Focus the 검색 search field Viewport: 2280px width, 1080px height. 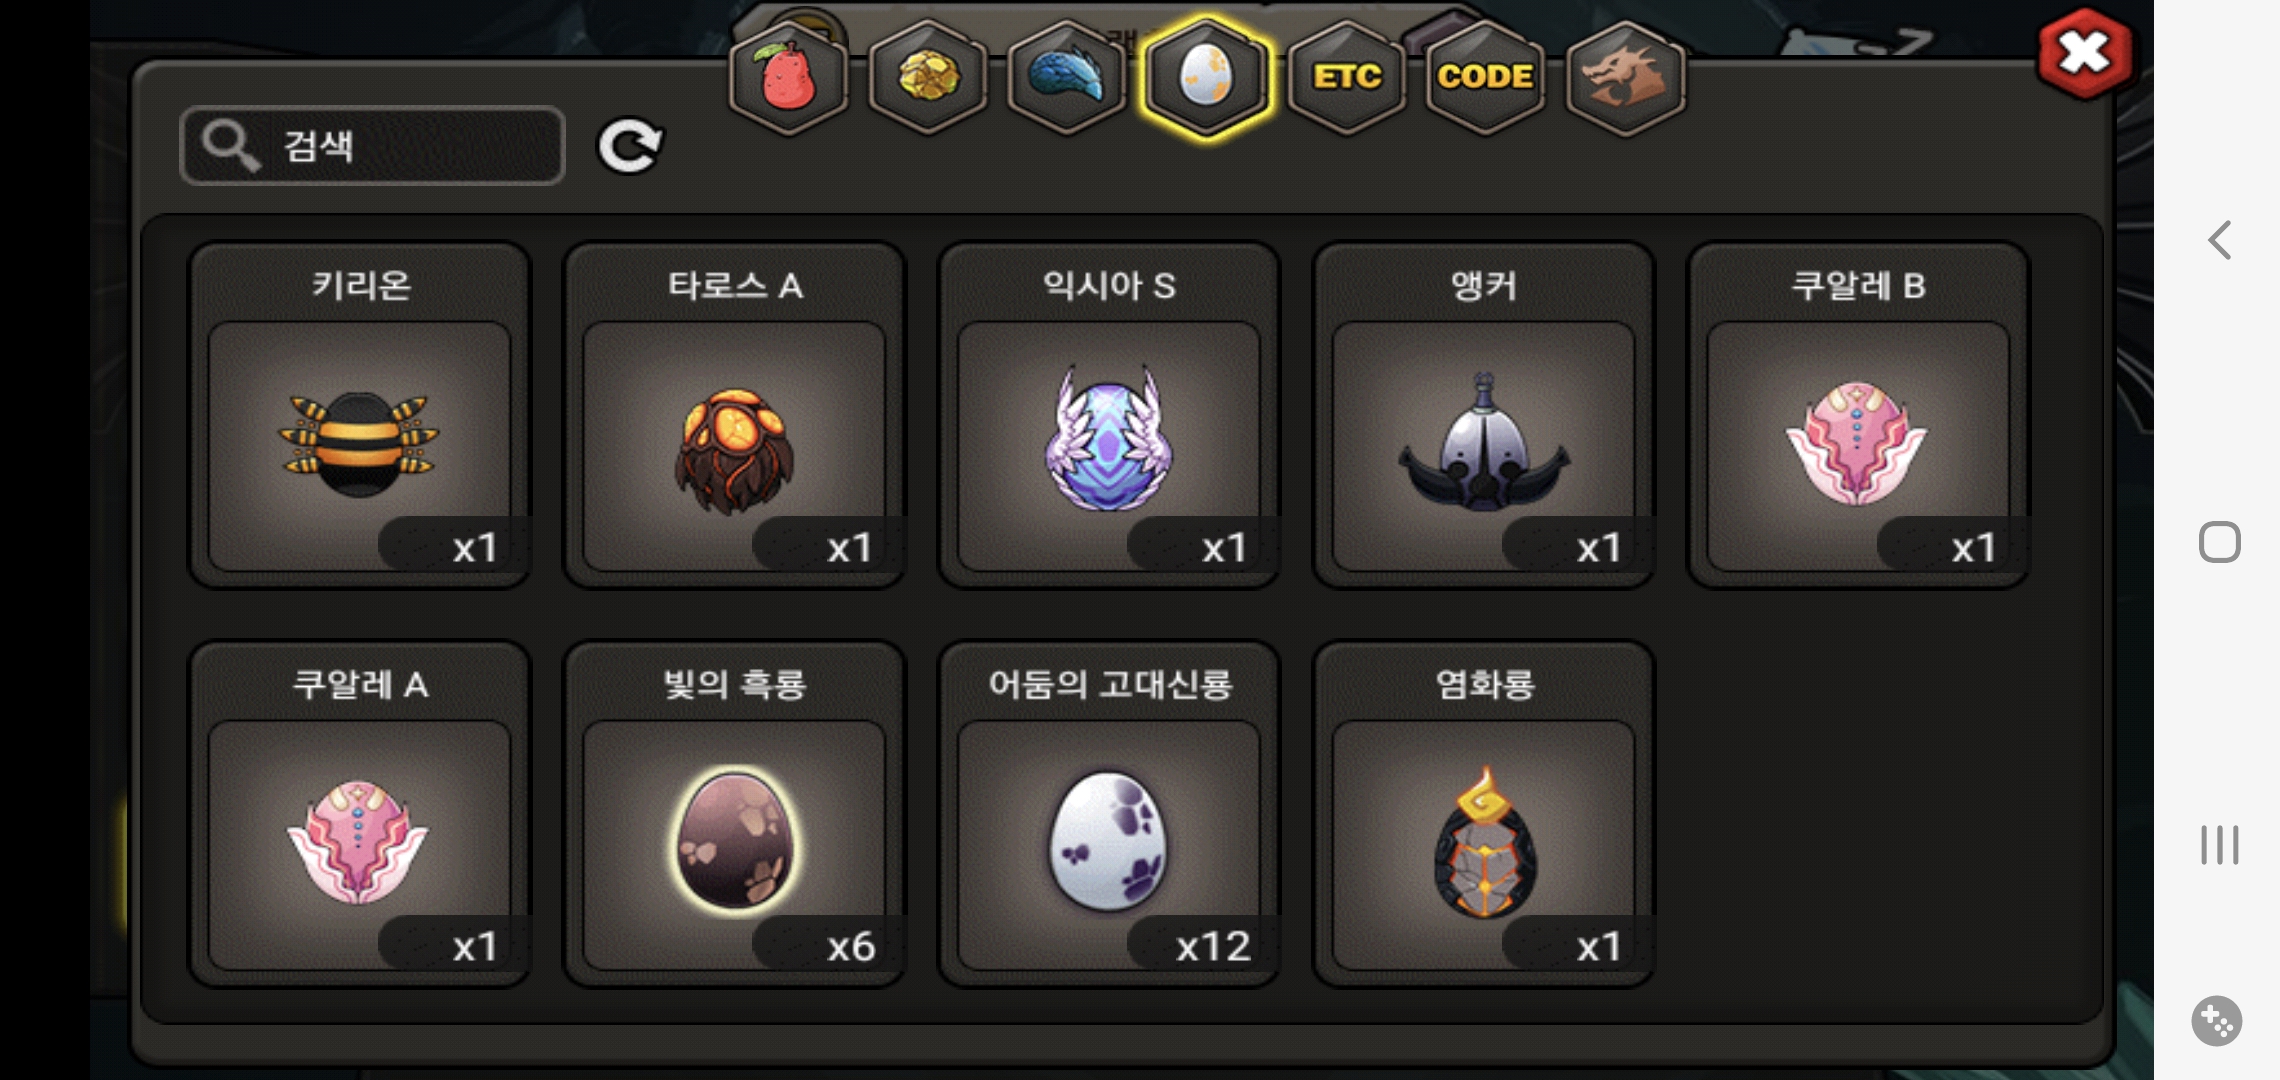[372, 146]
